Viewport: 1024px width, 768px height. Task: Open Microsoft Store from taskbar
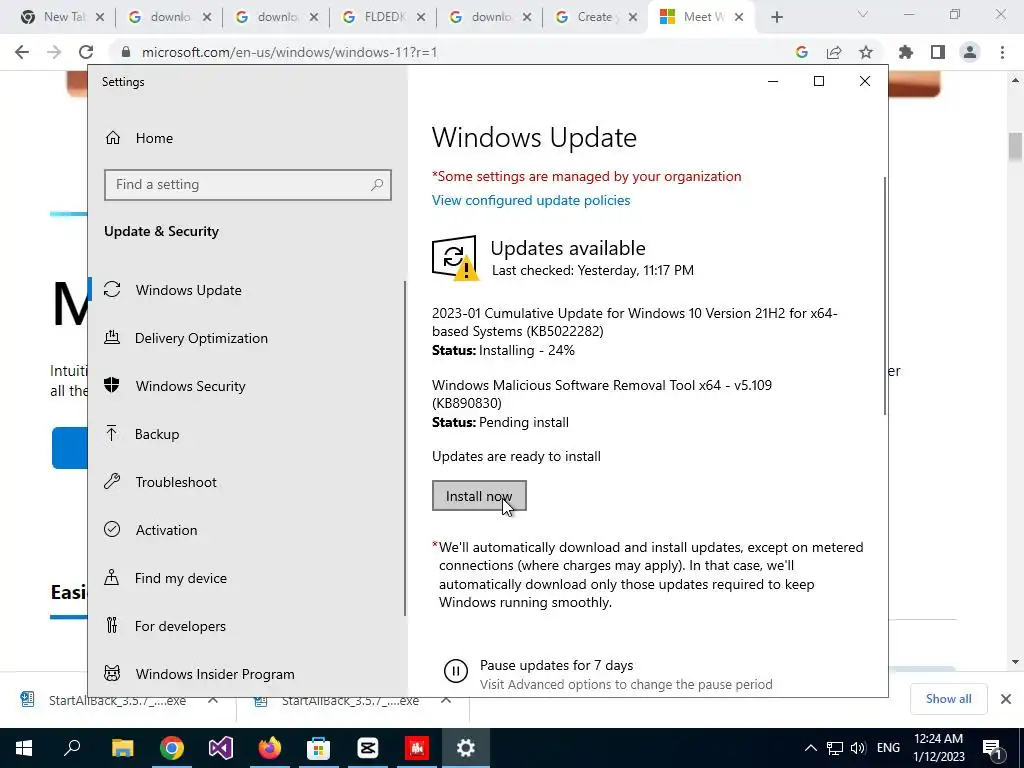coord(319,748)
